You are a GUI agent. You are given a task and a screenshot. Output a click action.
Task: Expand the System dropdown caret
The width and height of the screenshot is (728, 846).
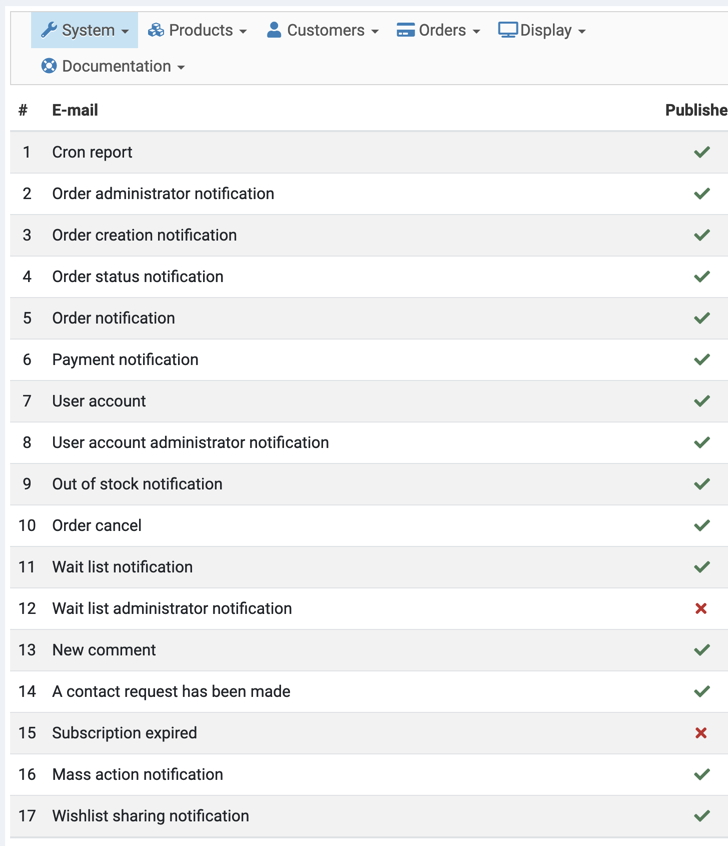tap(125, 32)
